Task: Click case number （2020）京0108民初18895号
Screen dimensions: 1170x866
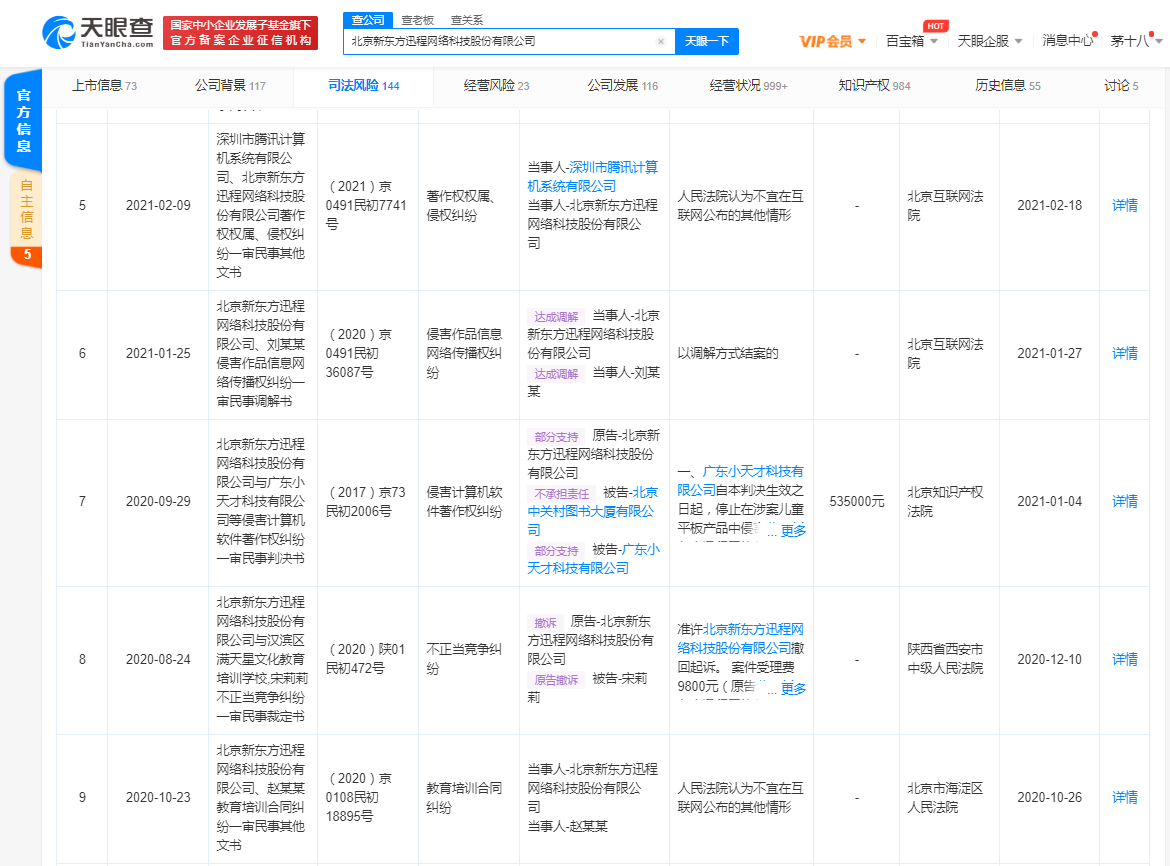Action: [x=360, y=797]
